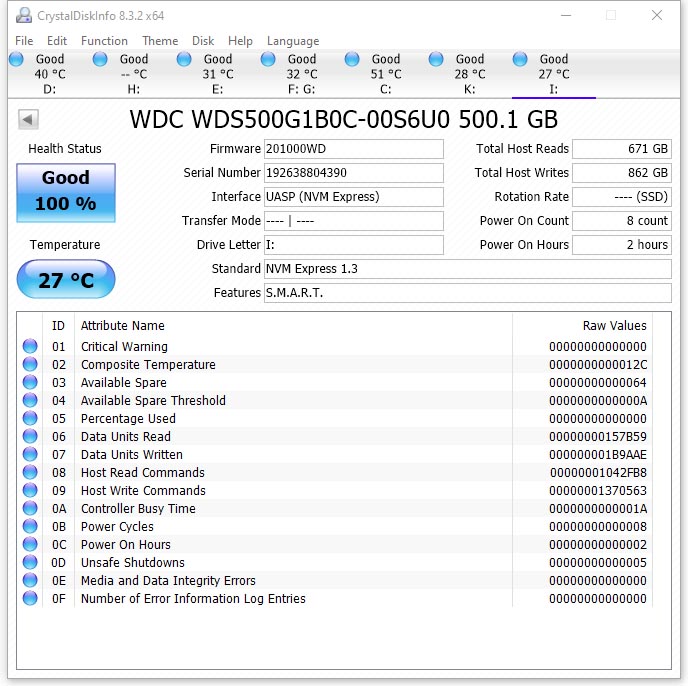The width and height of the screenshot is (688, 686).
Task: Click the Interface field UASP (NVM Express)
Action: click(x=354, y=197)
